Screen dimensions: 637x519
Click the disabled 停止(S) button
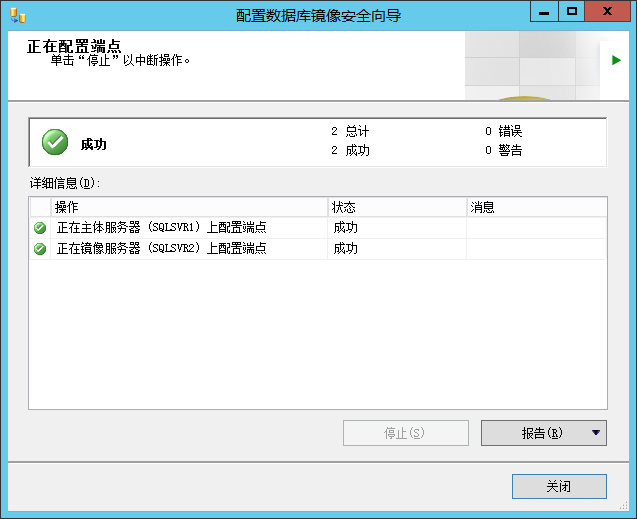click(405, 433)
